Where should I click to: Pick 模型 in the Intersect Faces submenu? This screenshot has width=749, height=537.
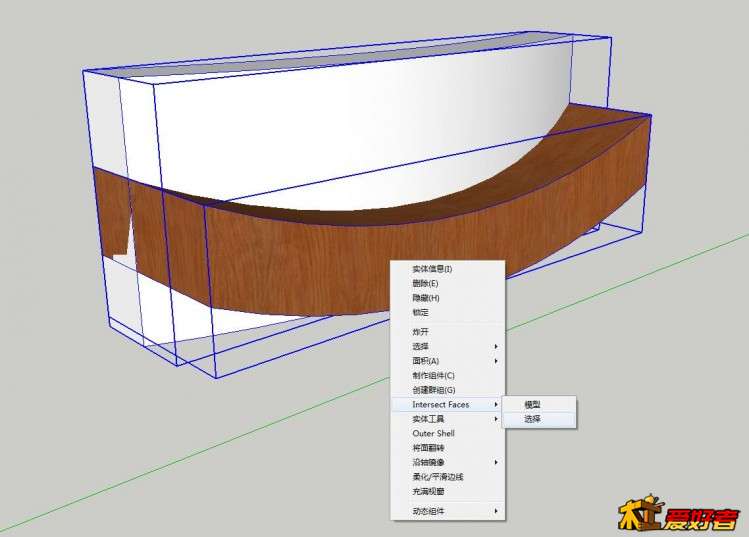(x=540, y=404)
